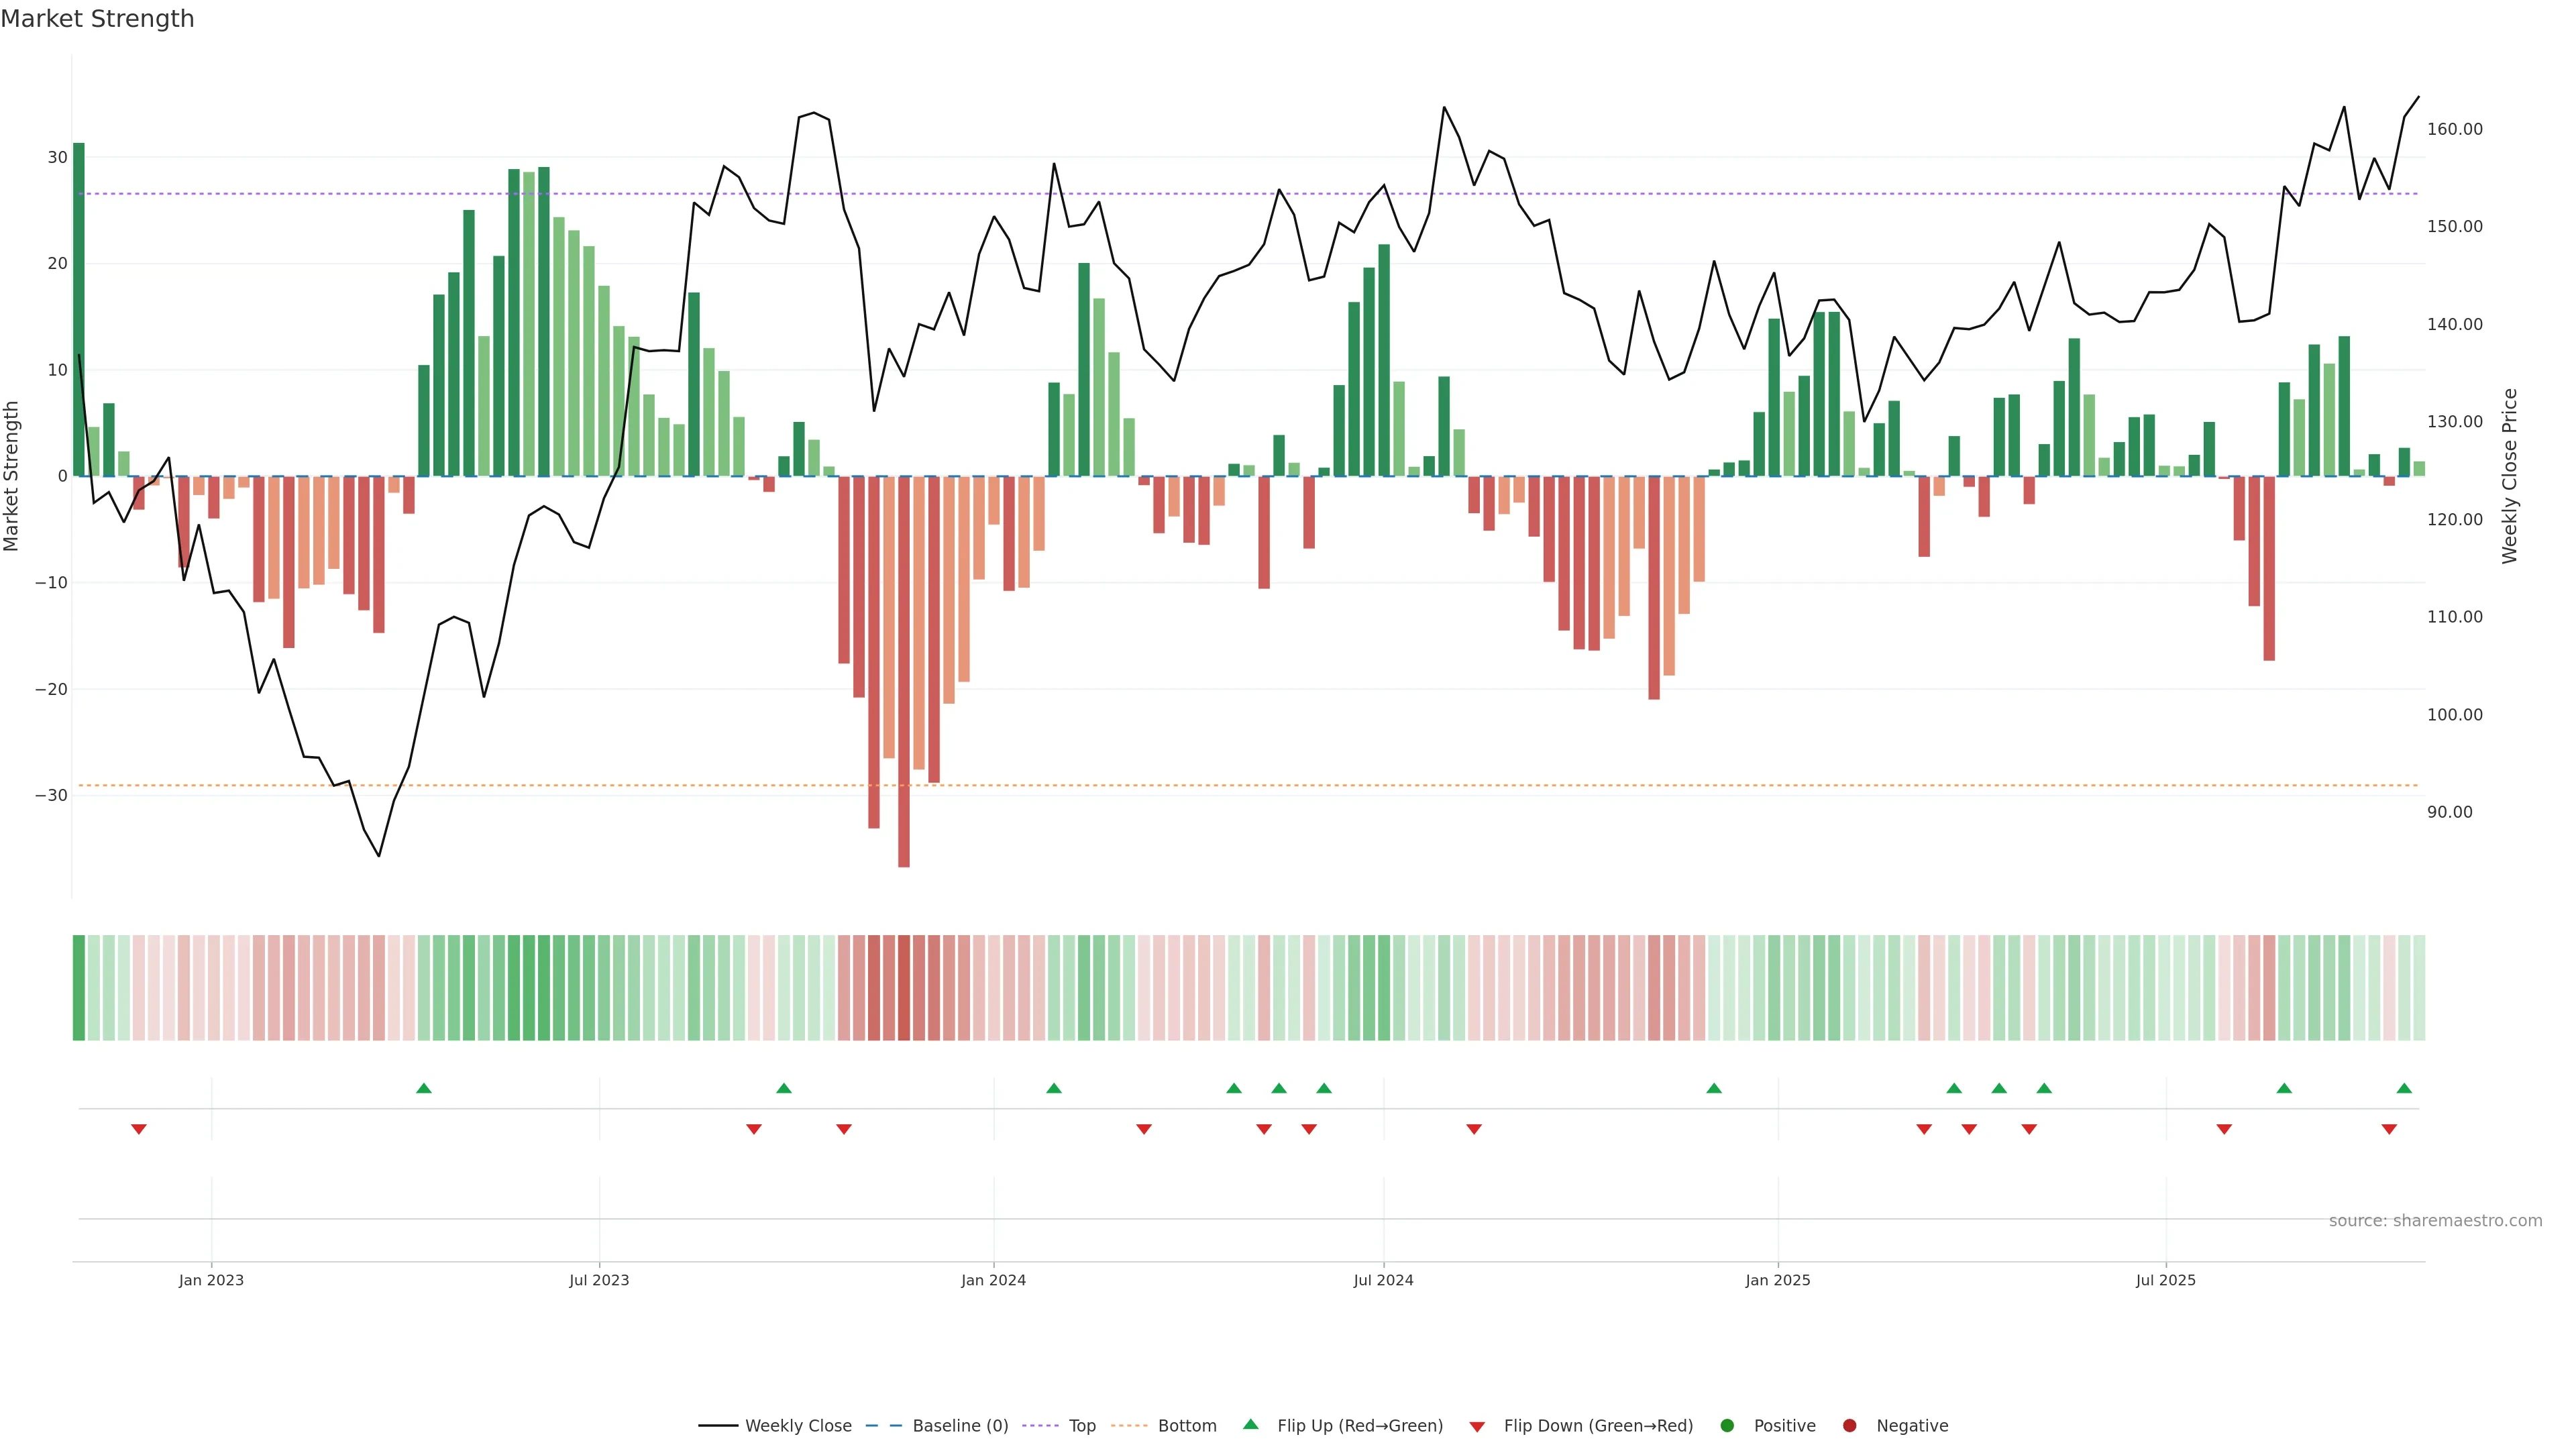Click red triangle icon in Flip Down legend

pos(1477,1427)
